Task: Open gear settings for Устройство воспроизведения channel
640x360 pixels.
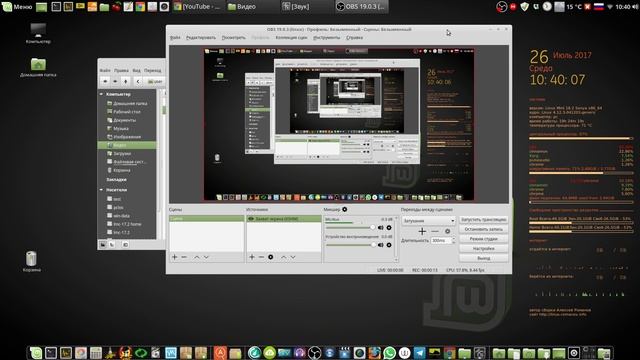Action: coord(389,245)
